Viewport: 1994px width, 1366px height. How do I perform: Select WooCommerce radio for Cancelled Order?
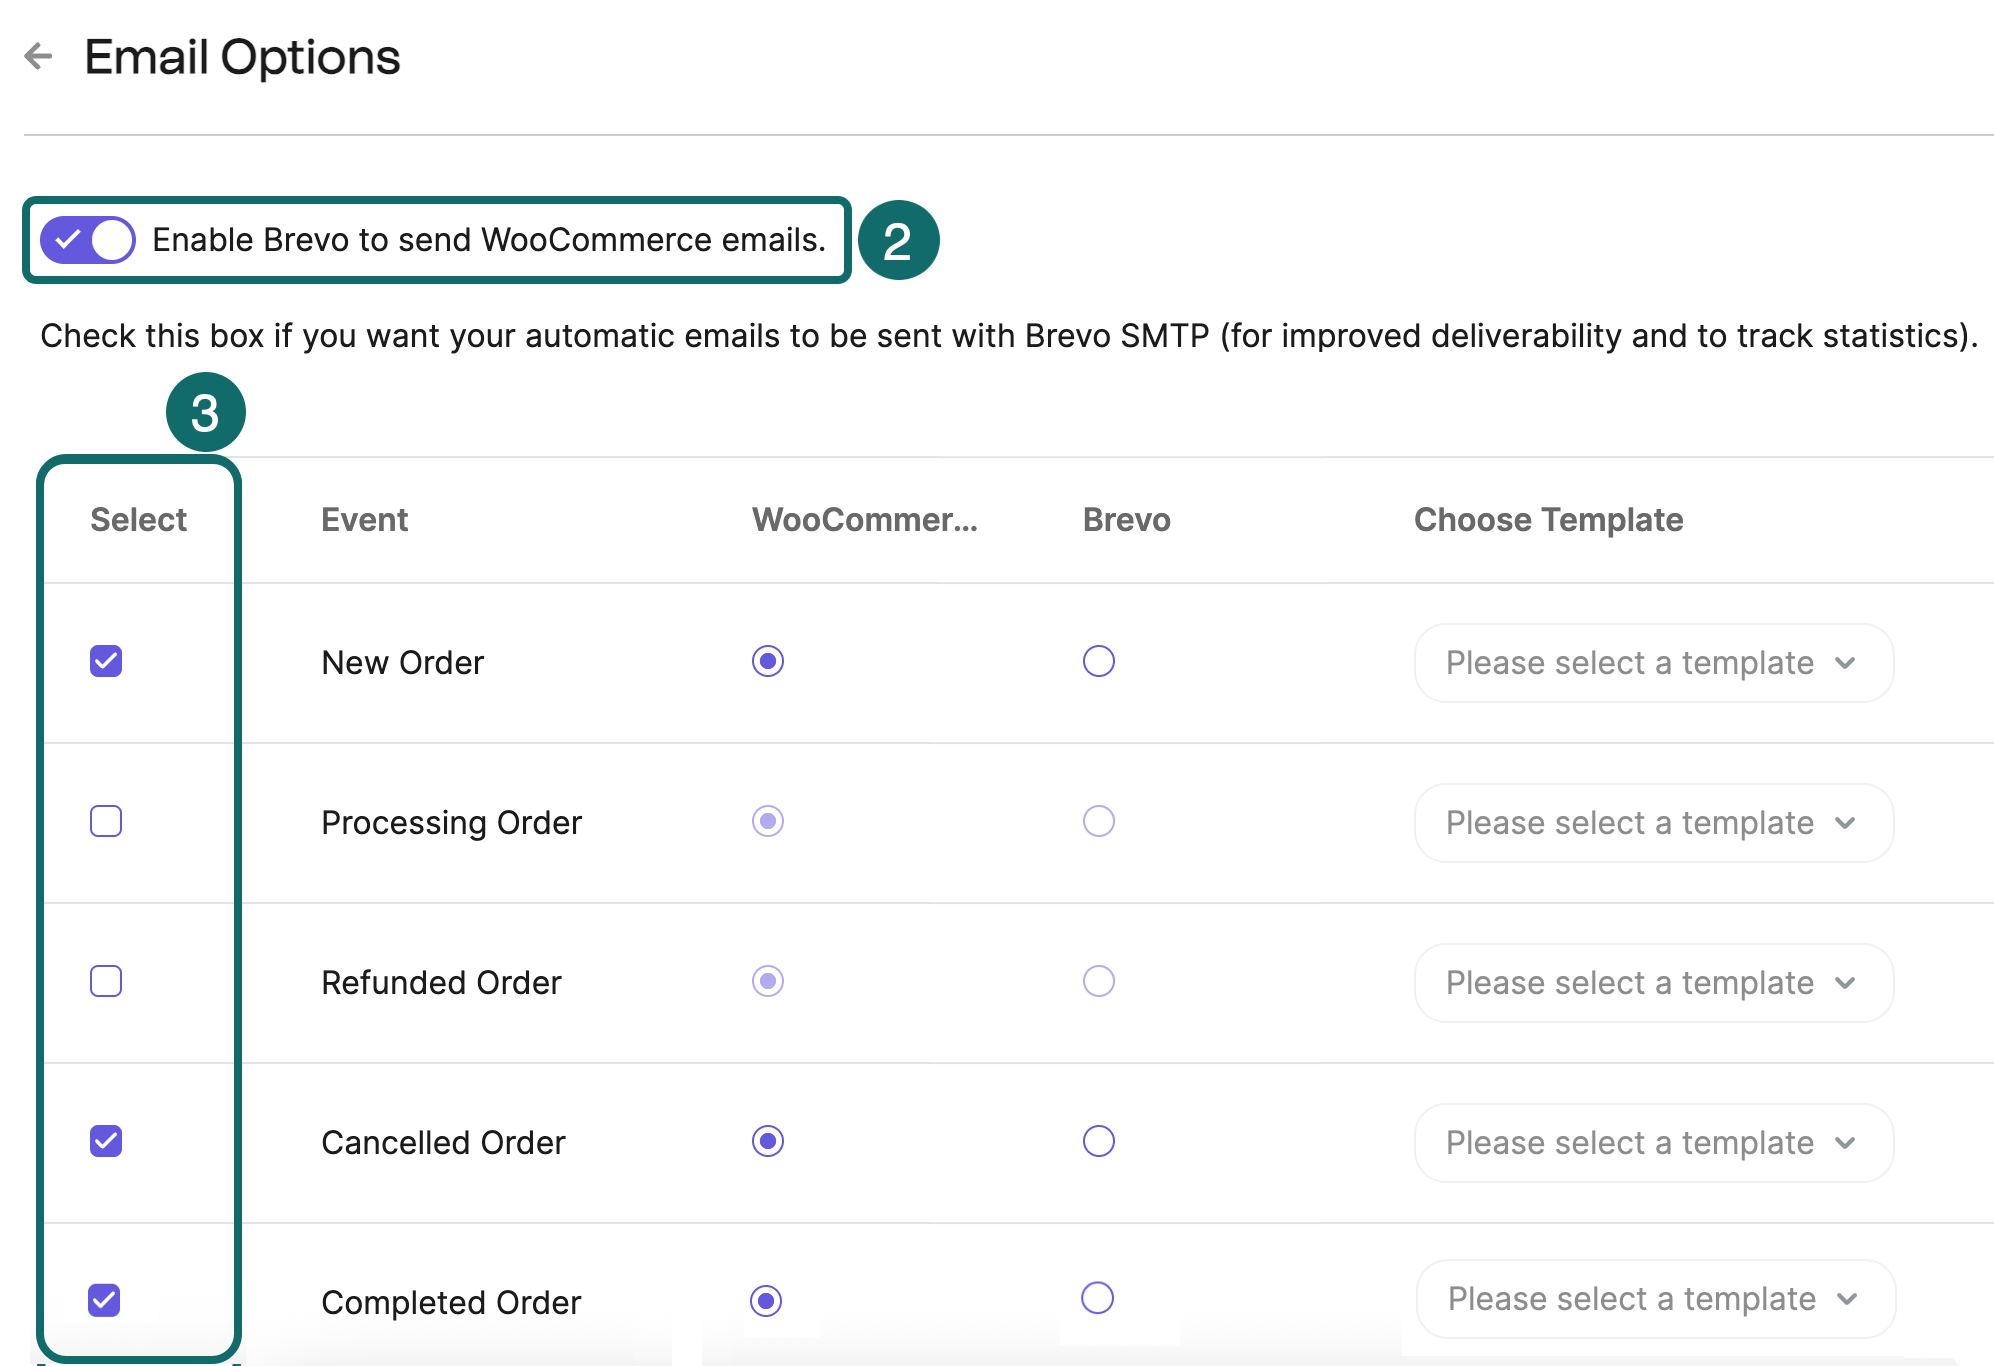click(768, 1141)
